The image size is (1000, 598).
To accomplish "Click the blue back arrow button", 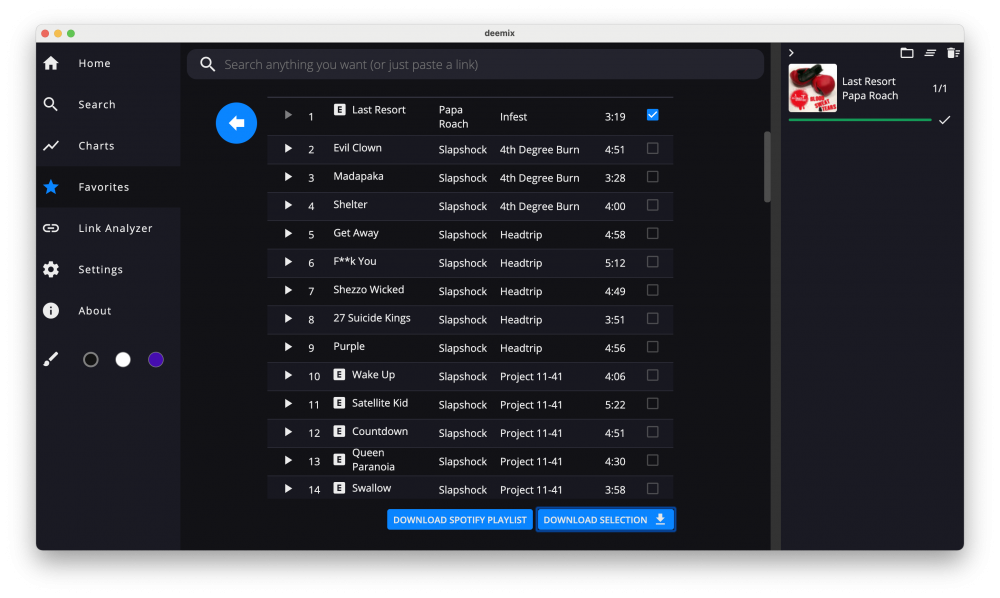I will 237,123.
